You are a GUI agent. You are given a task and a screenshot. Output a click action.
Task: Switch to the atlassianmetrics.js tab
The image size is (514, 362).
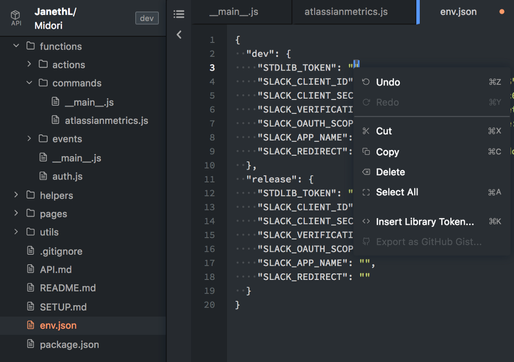point(346,12)
